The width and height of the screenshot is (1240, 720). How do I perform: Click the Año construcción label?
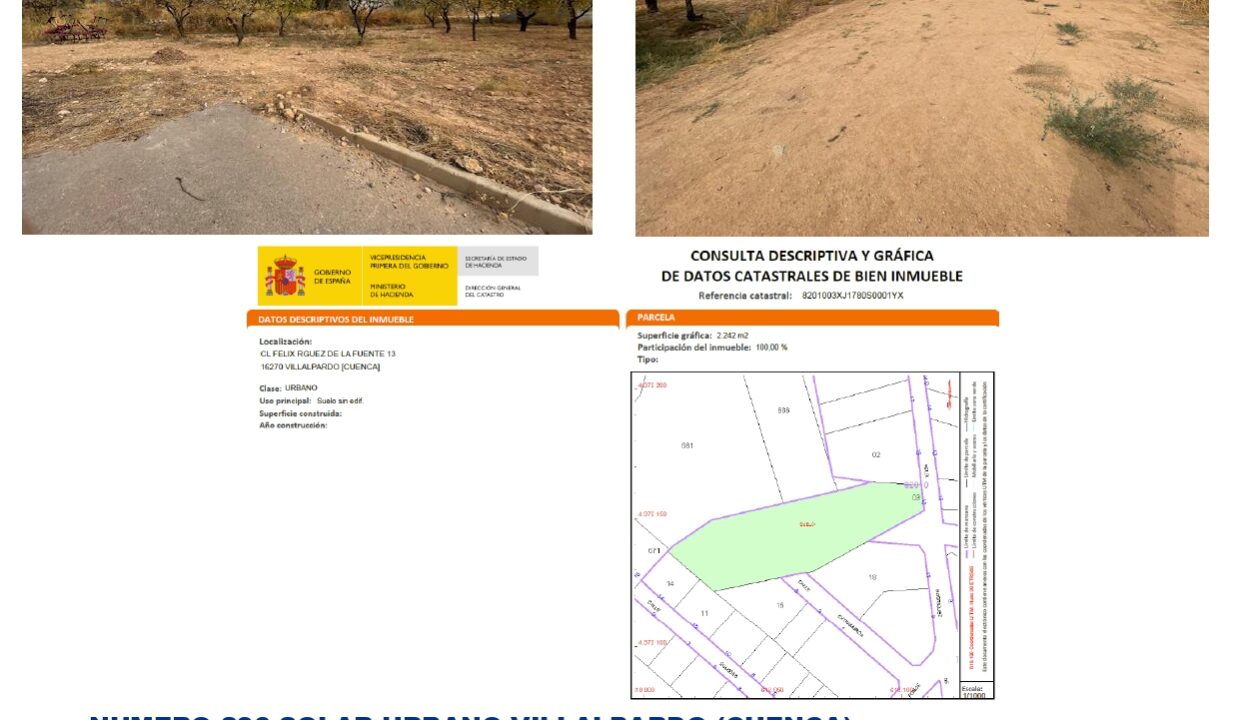[x=293, y=425]
